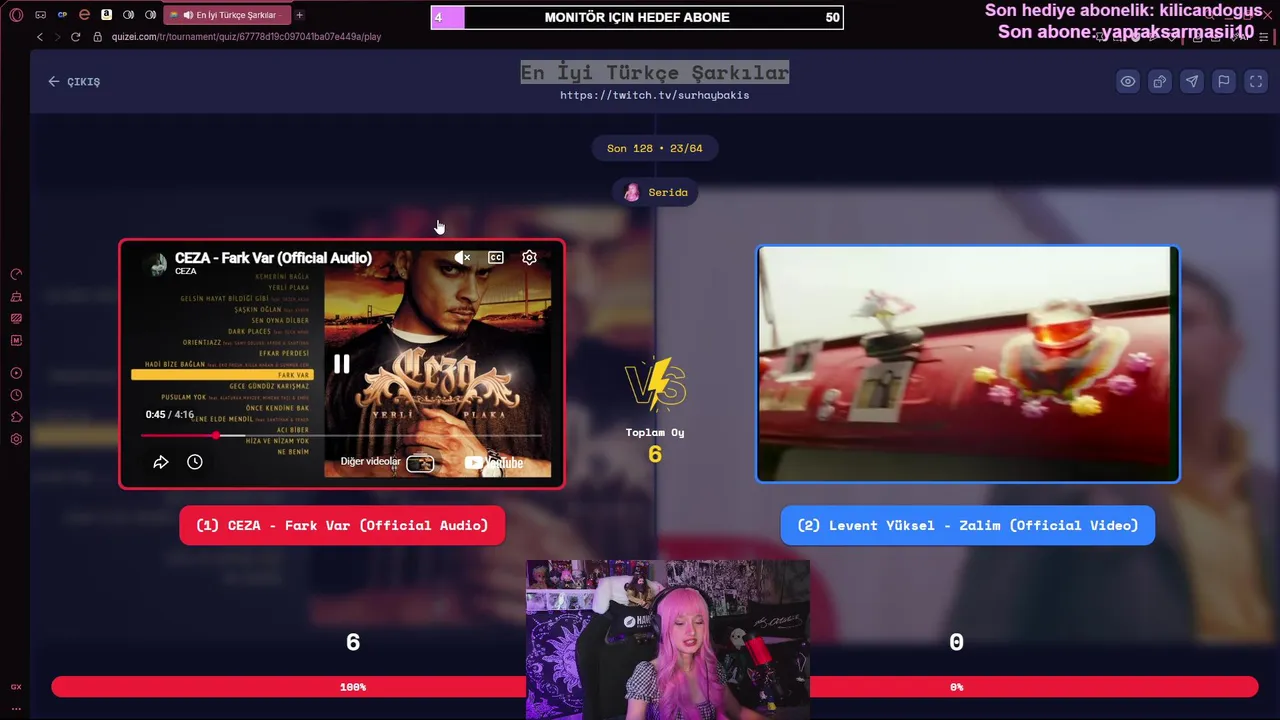Open sidebar GX Cleaner icon
The height and width of the screenshot is (720, 1280).
pos(16,297)
